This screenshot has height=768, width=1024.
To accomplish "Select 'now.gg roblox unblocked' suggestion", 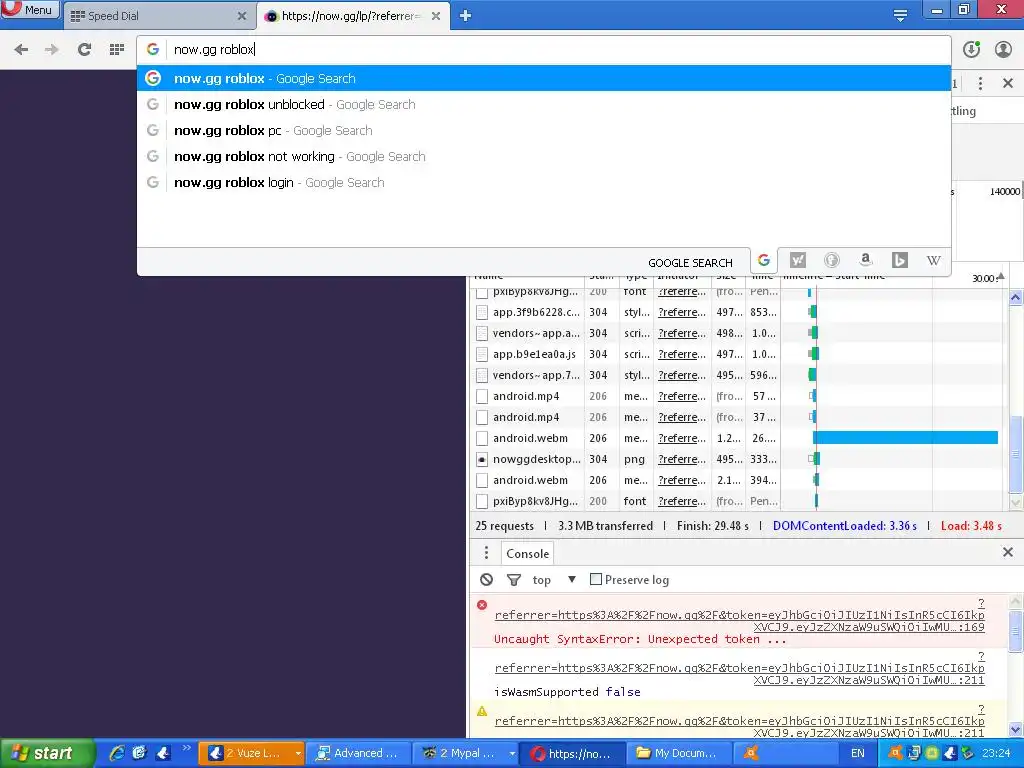I will (543, 104).
